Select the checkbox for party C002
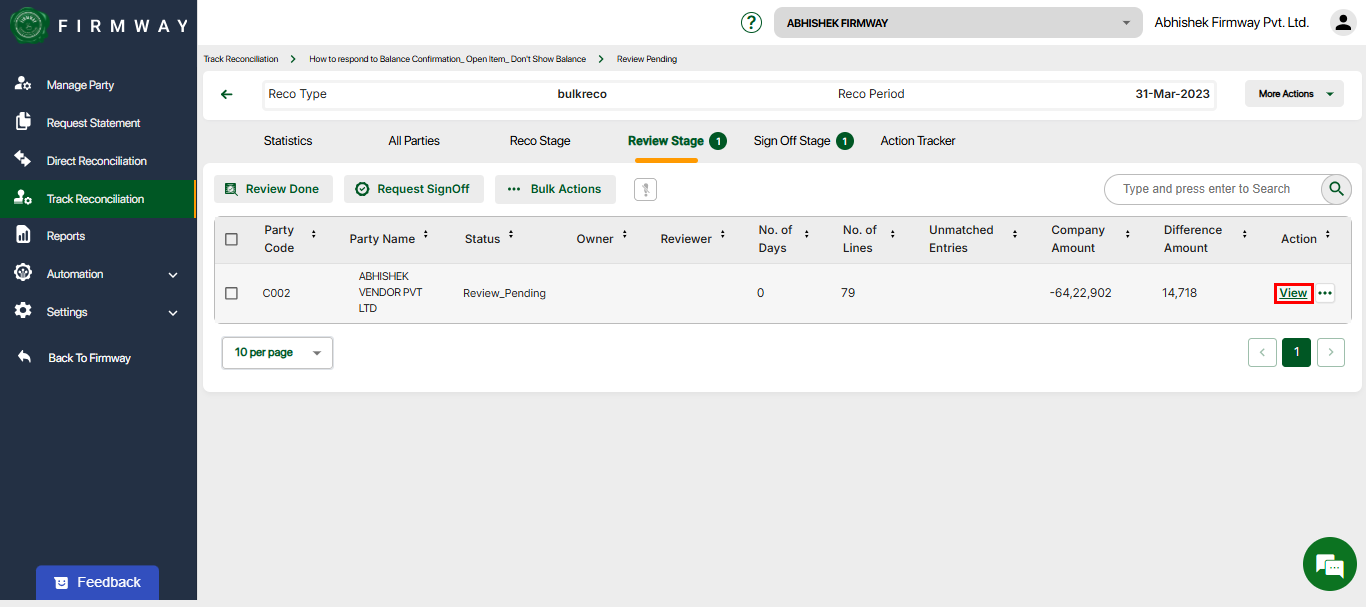1366x607 pixels. click(232, 293)
